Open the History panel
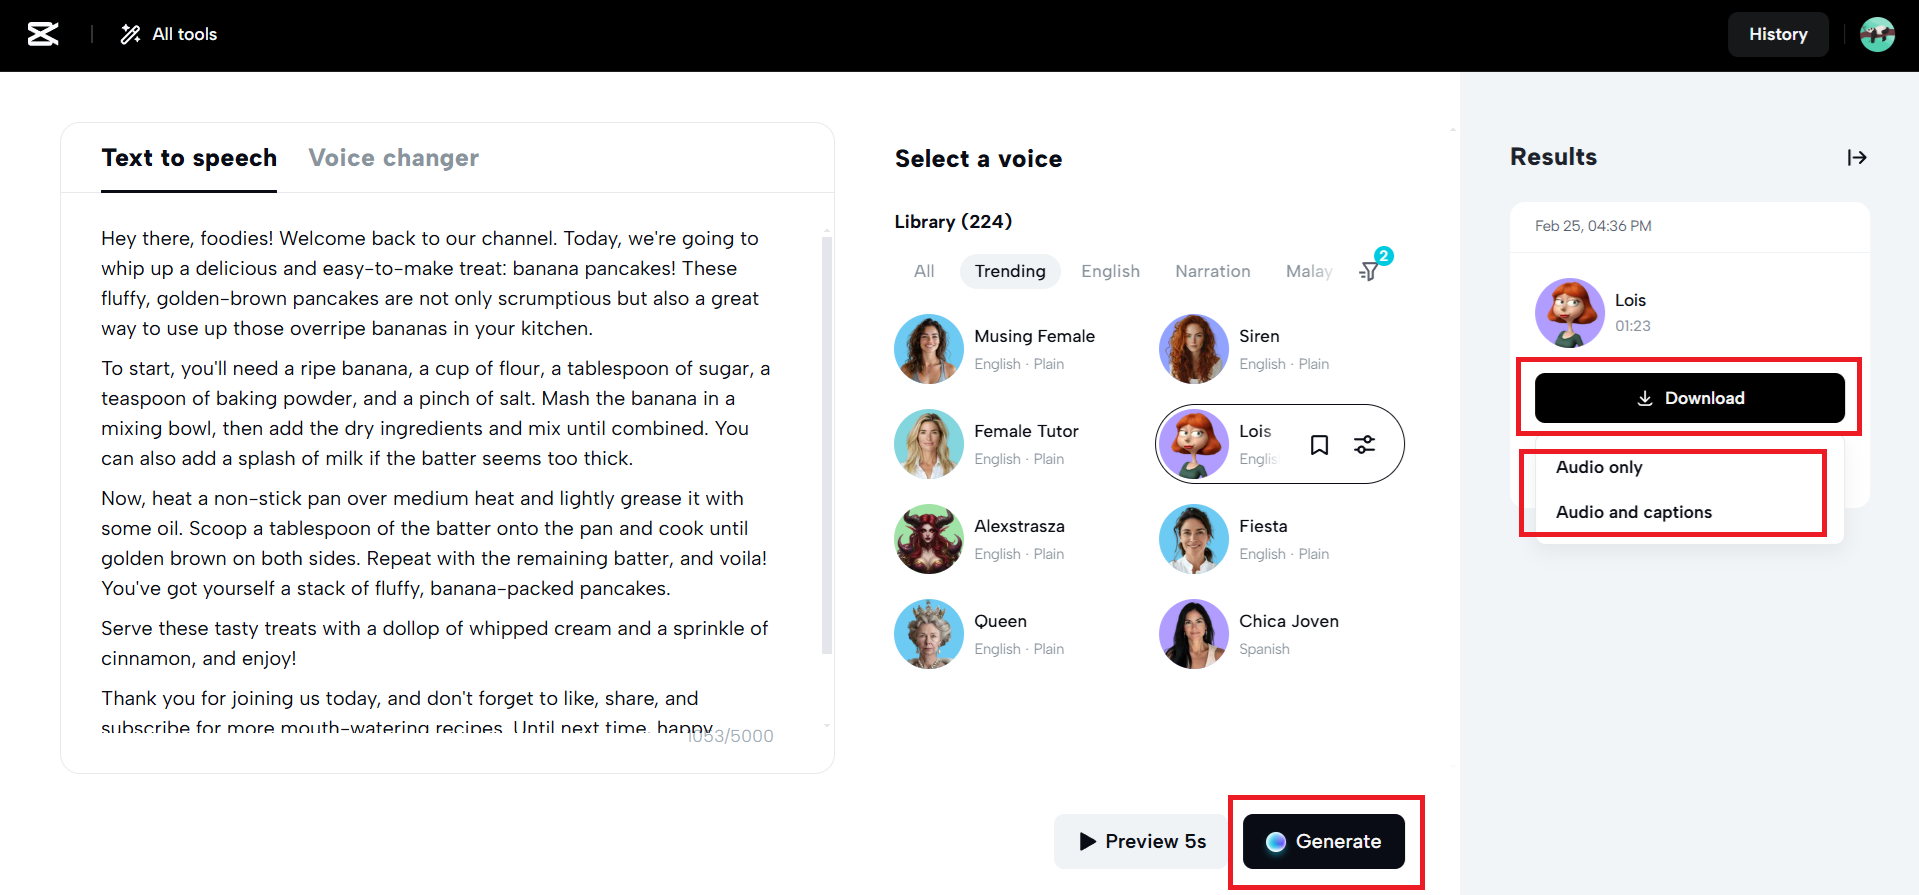This screenshot has height=895, width=1919. (x=1777, y=34)
